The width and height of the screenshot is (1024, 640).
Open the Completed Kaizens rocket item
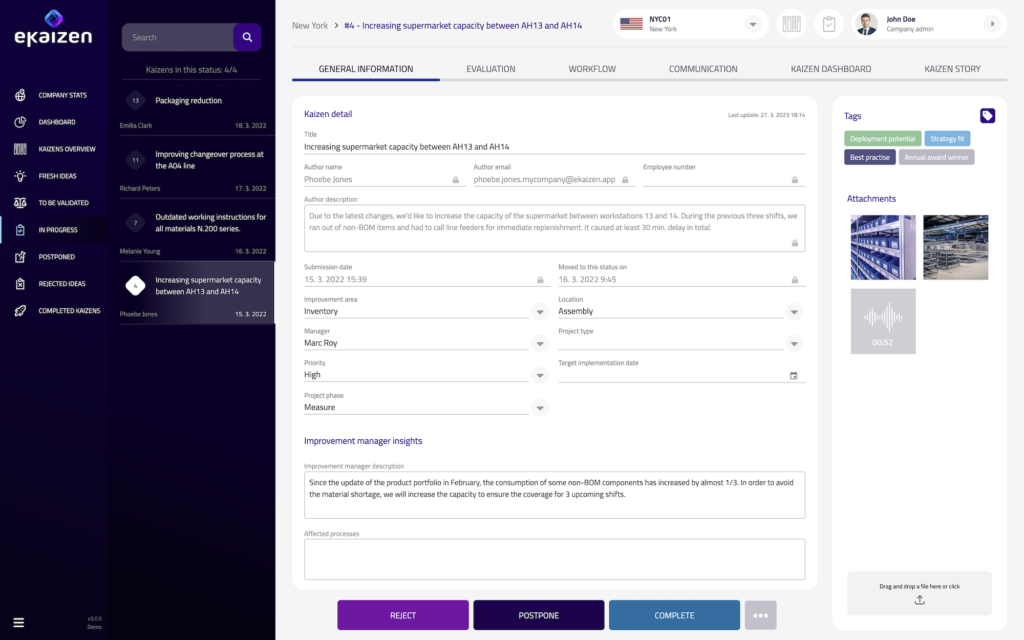pyautogui.click(x=68, y=311)
